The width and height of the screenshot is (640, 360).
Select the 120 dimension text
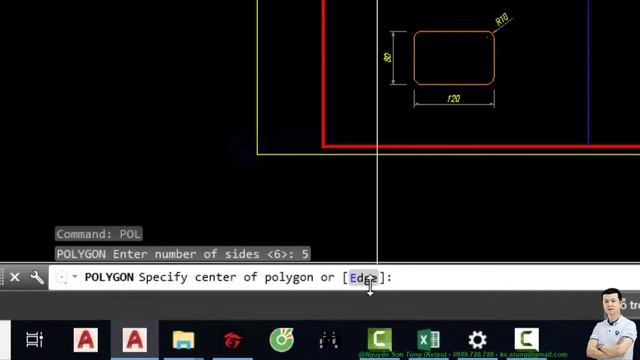tap(454, 98)
